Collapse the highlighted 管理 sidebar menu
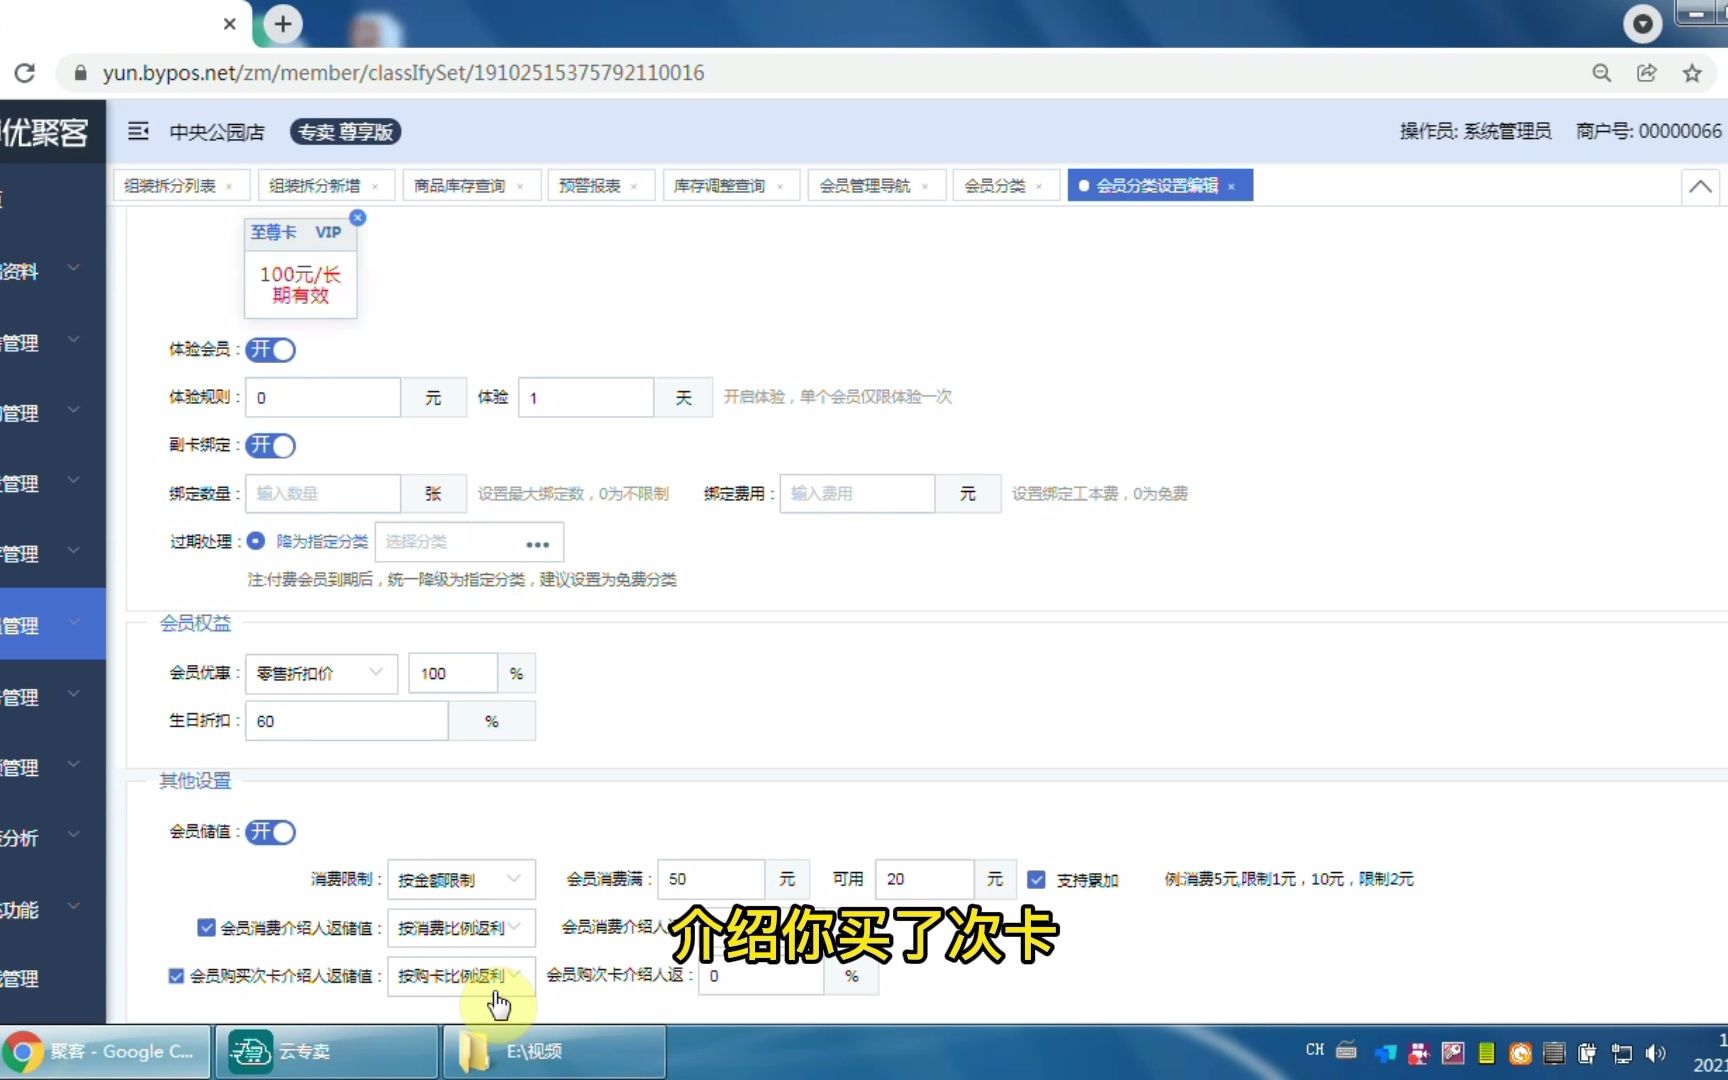Viewport: 1728px width, 1080px height. [x=52, y=624]
